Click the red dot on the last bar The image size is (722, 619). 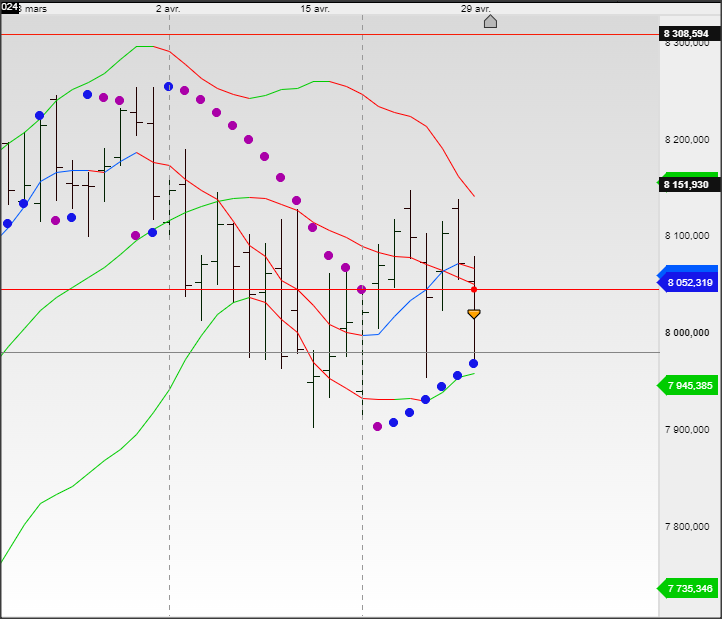click(474, 289)
